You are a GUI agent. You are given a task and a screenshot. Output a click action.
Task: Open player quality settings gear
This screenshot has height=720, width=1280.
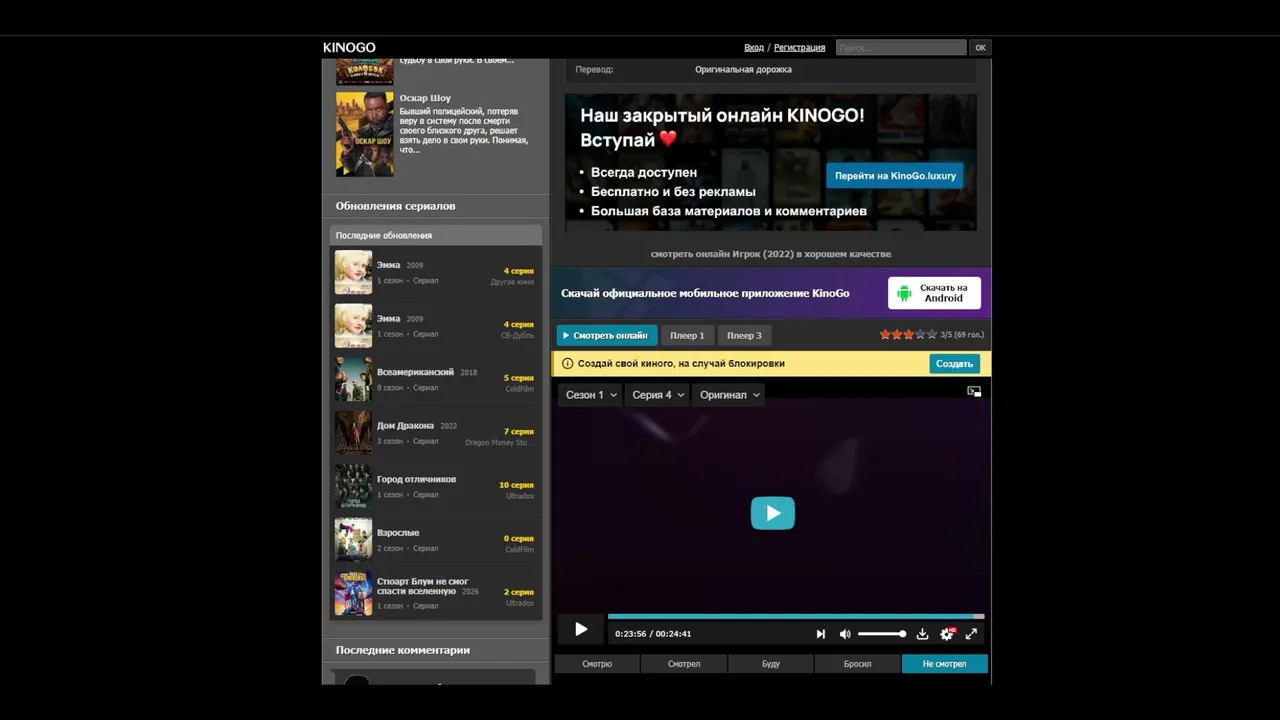click(x=947, y=634)
